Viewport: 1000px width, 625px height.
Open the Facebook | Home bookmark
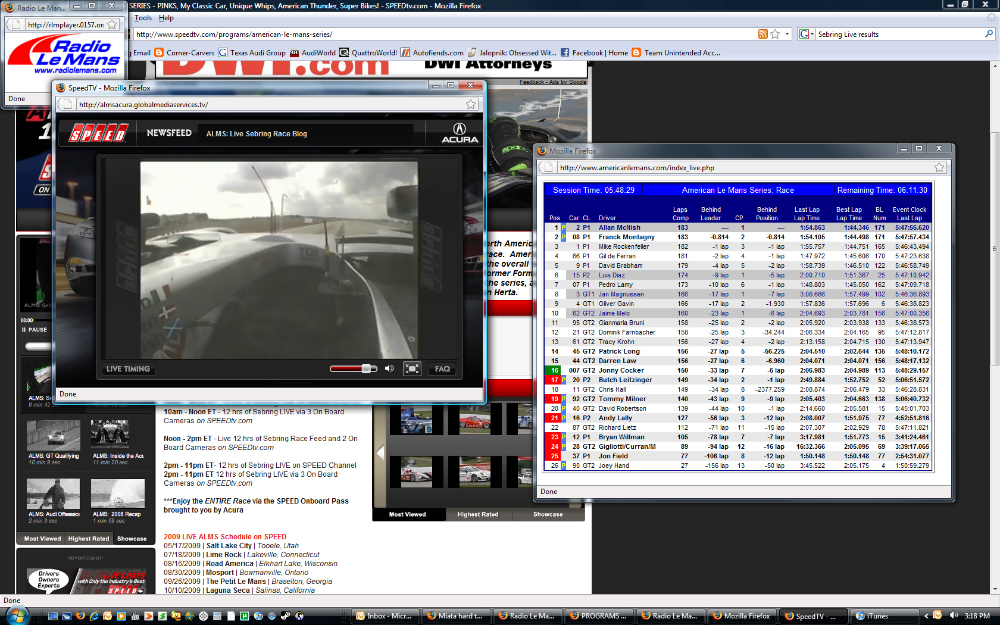click(594, 53)
